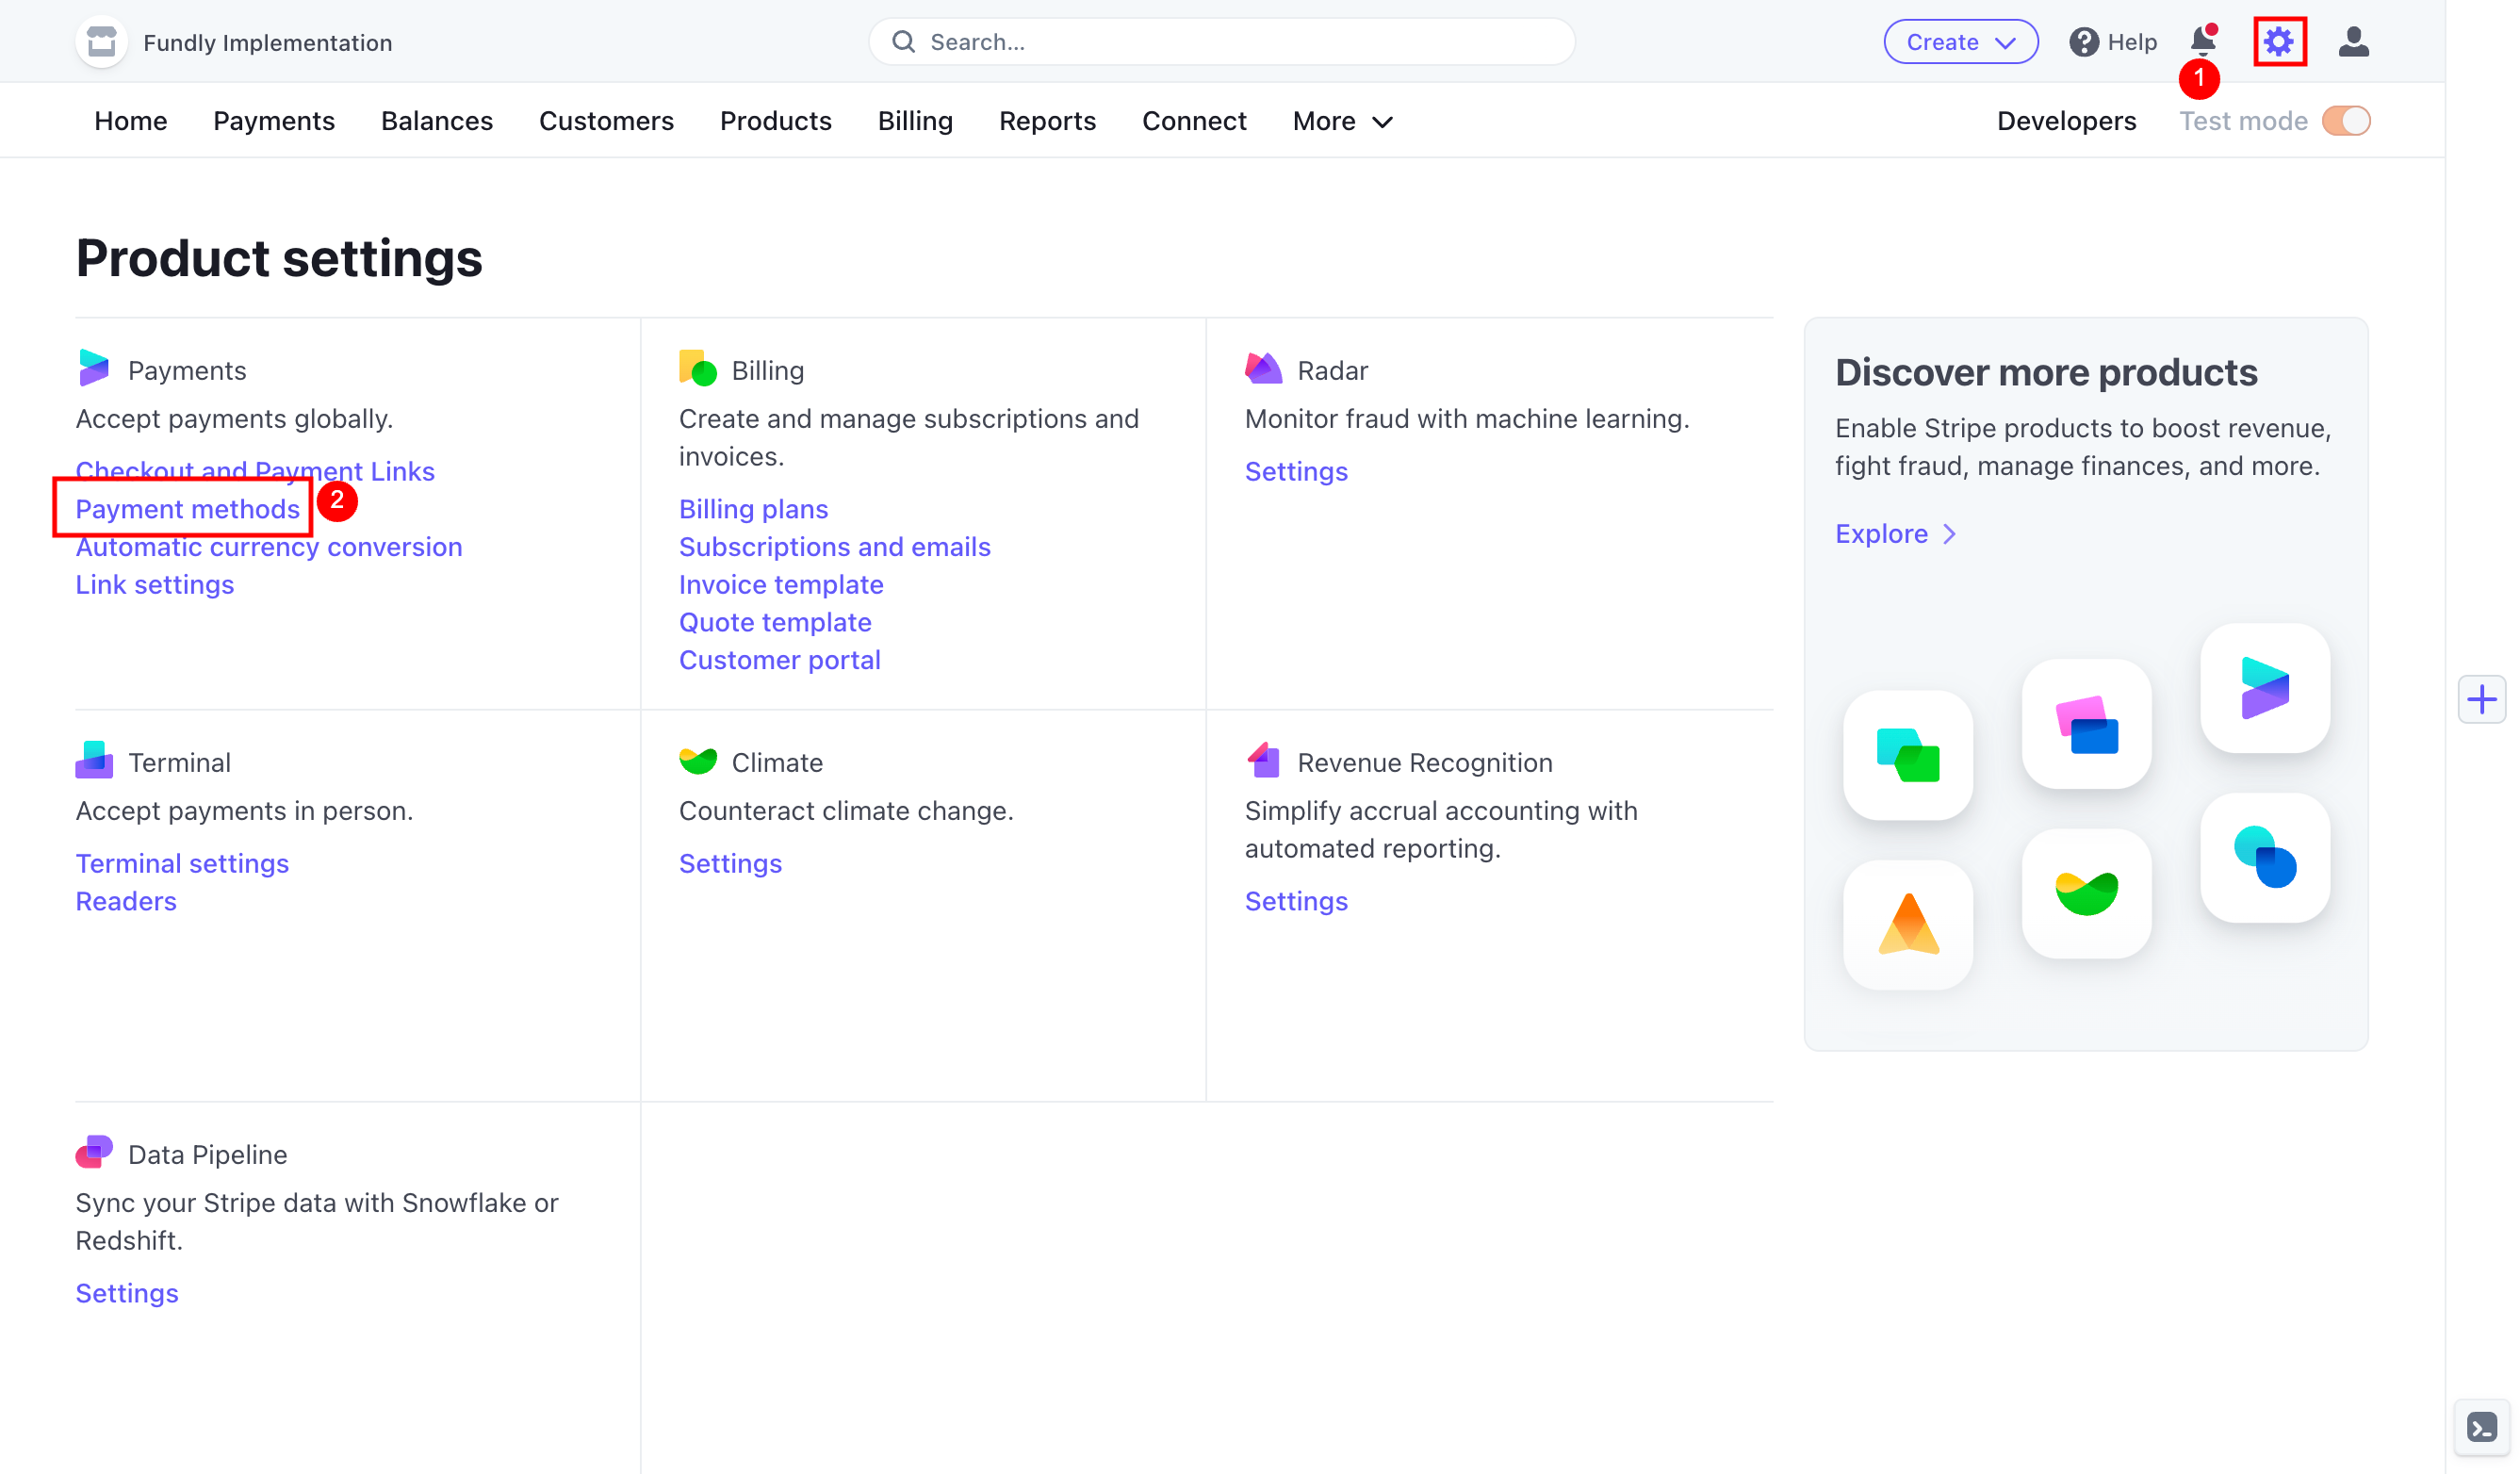Click the orange Atlas tile in Discover
Viewport: 2520px width, 1474px height.
(1908, 925)
